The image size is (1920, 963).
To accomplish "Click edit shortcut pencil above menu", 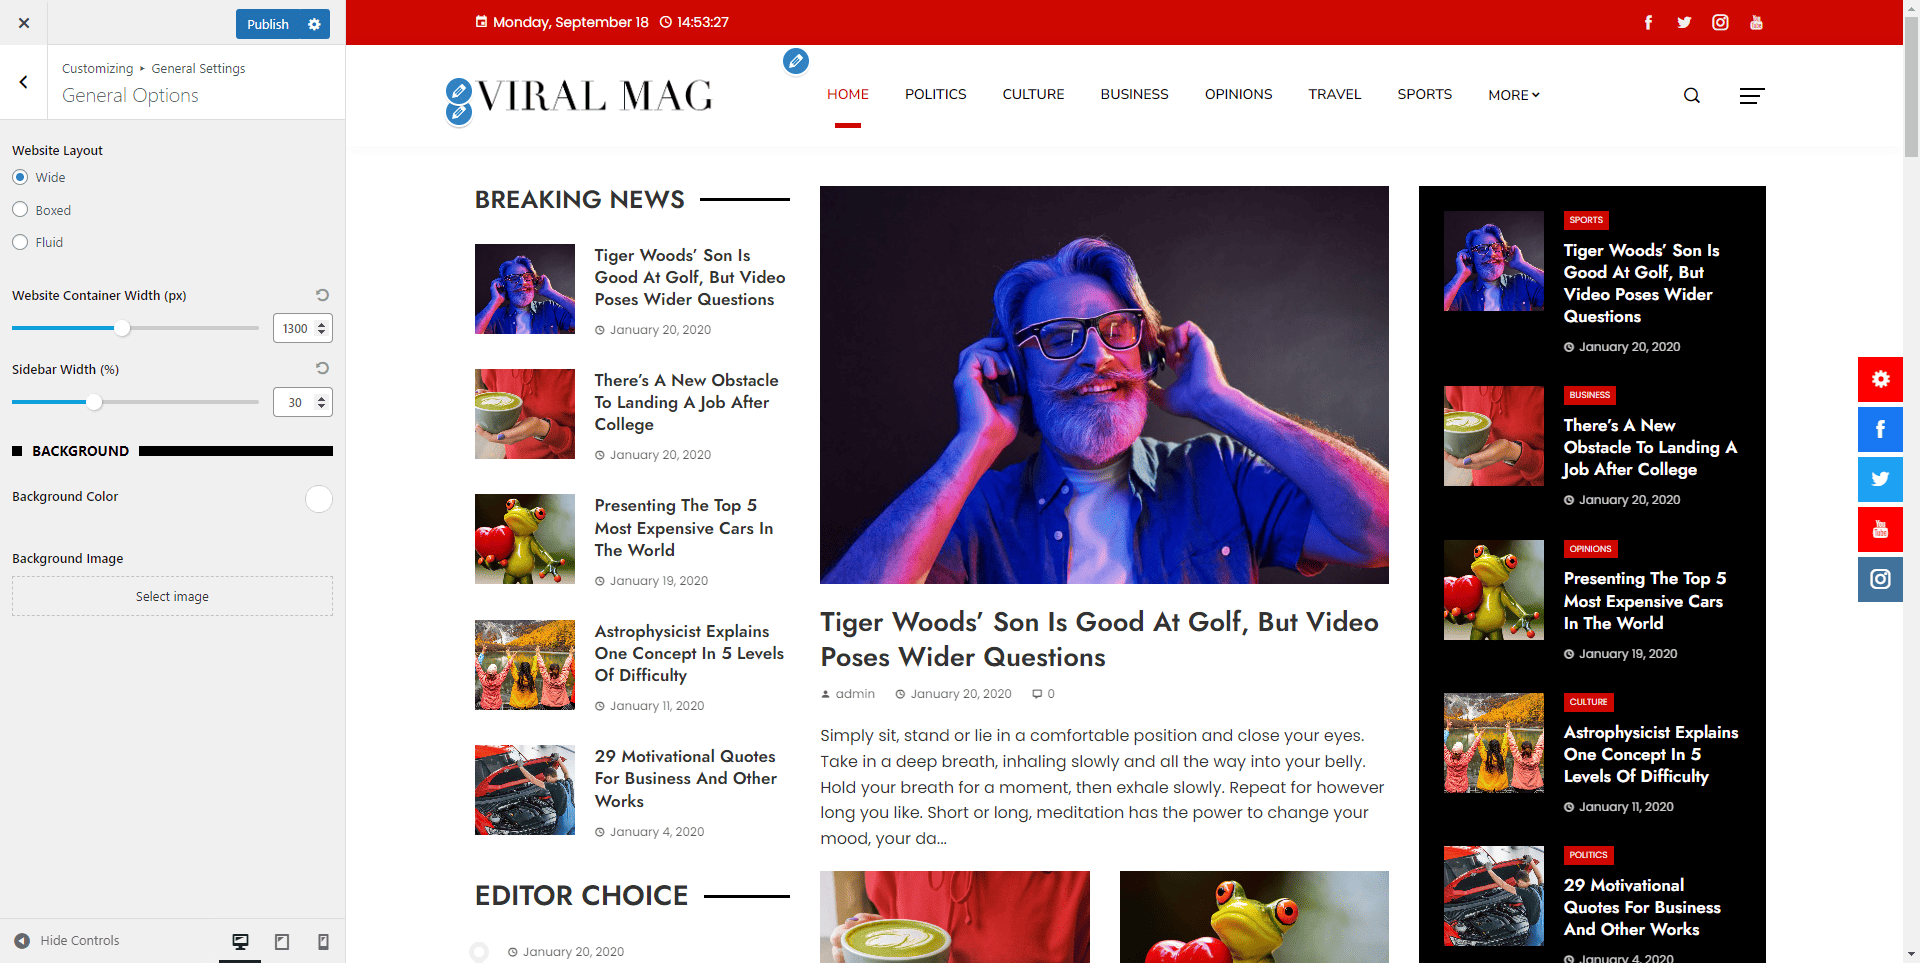I will 796,61.
